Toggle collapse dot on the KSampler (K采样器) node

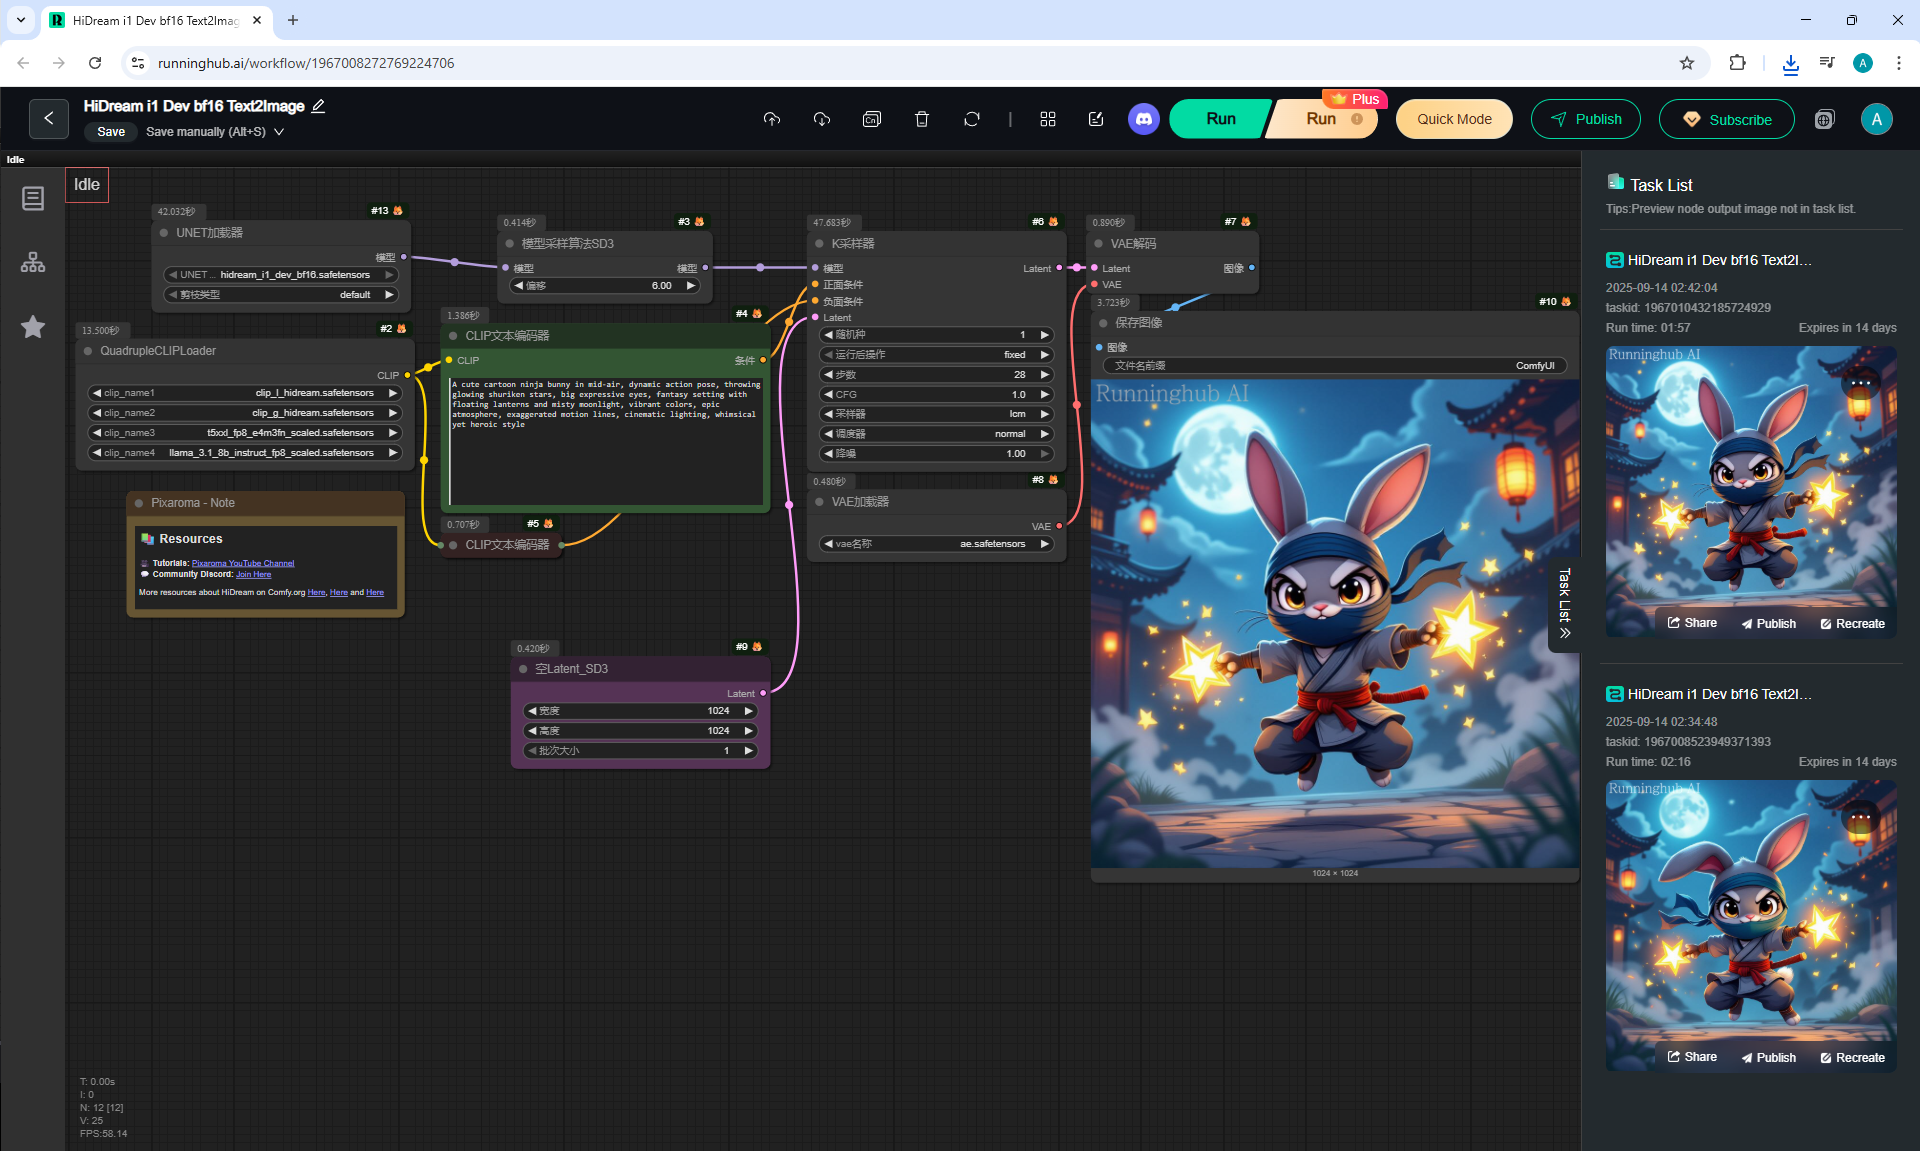point(819,244)
